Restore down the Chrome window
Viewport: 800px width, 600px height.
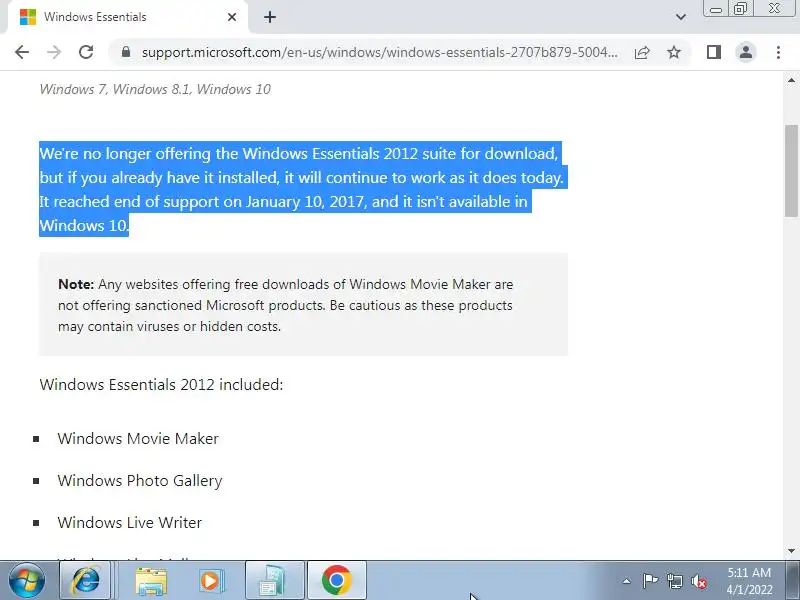click(x=740, y=9)
